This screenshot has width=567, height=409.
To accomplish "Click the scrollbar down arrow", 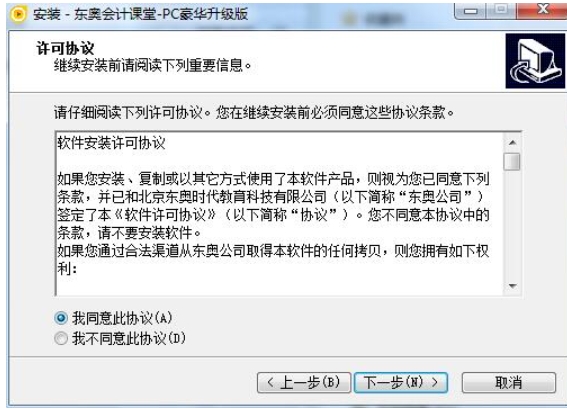I will click(512, 286).
